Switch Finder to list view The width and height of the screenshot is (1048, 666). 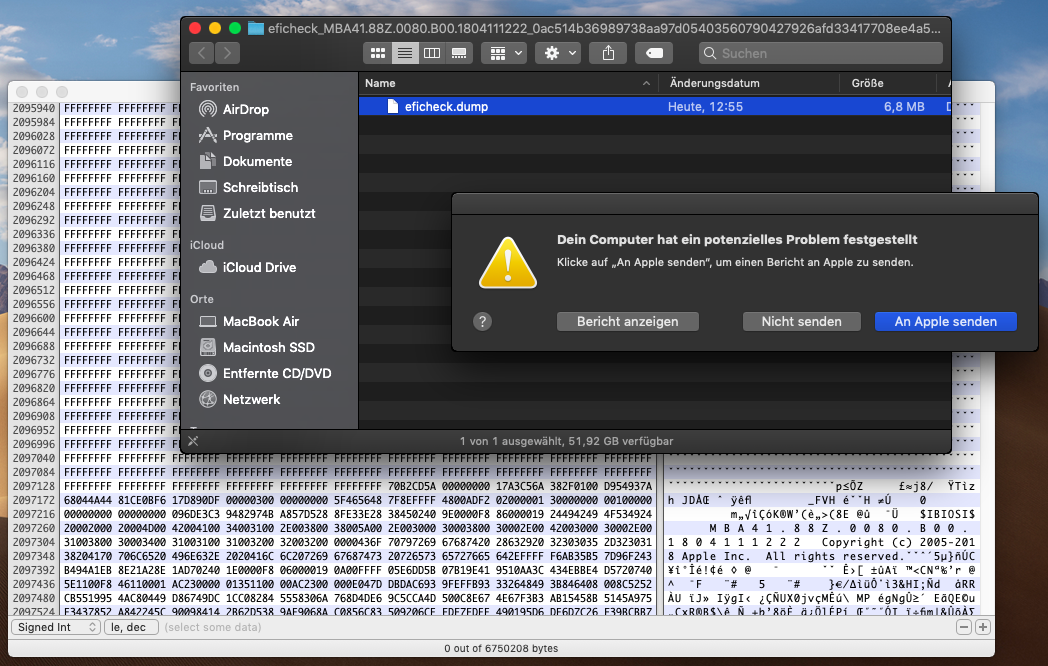[405, 53]
